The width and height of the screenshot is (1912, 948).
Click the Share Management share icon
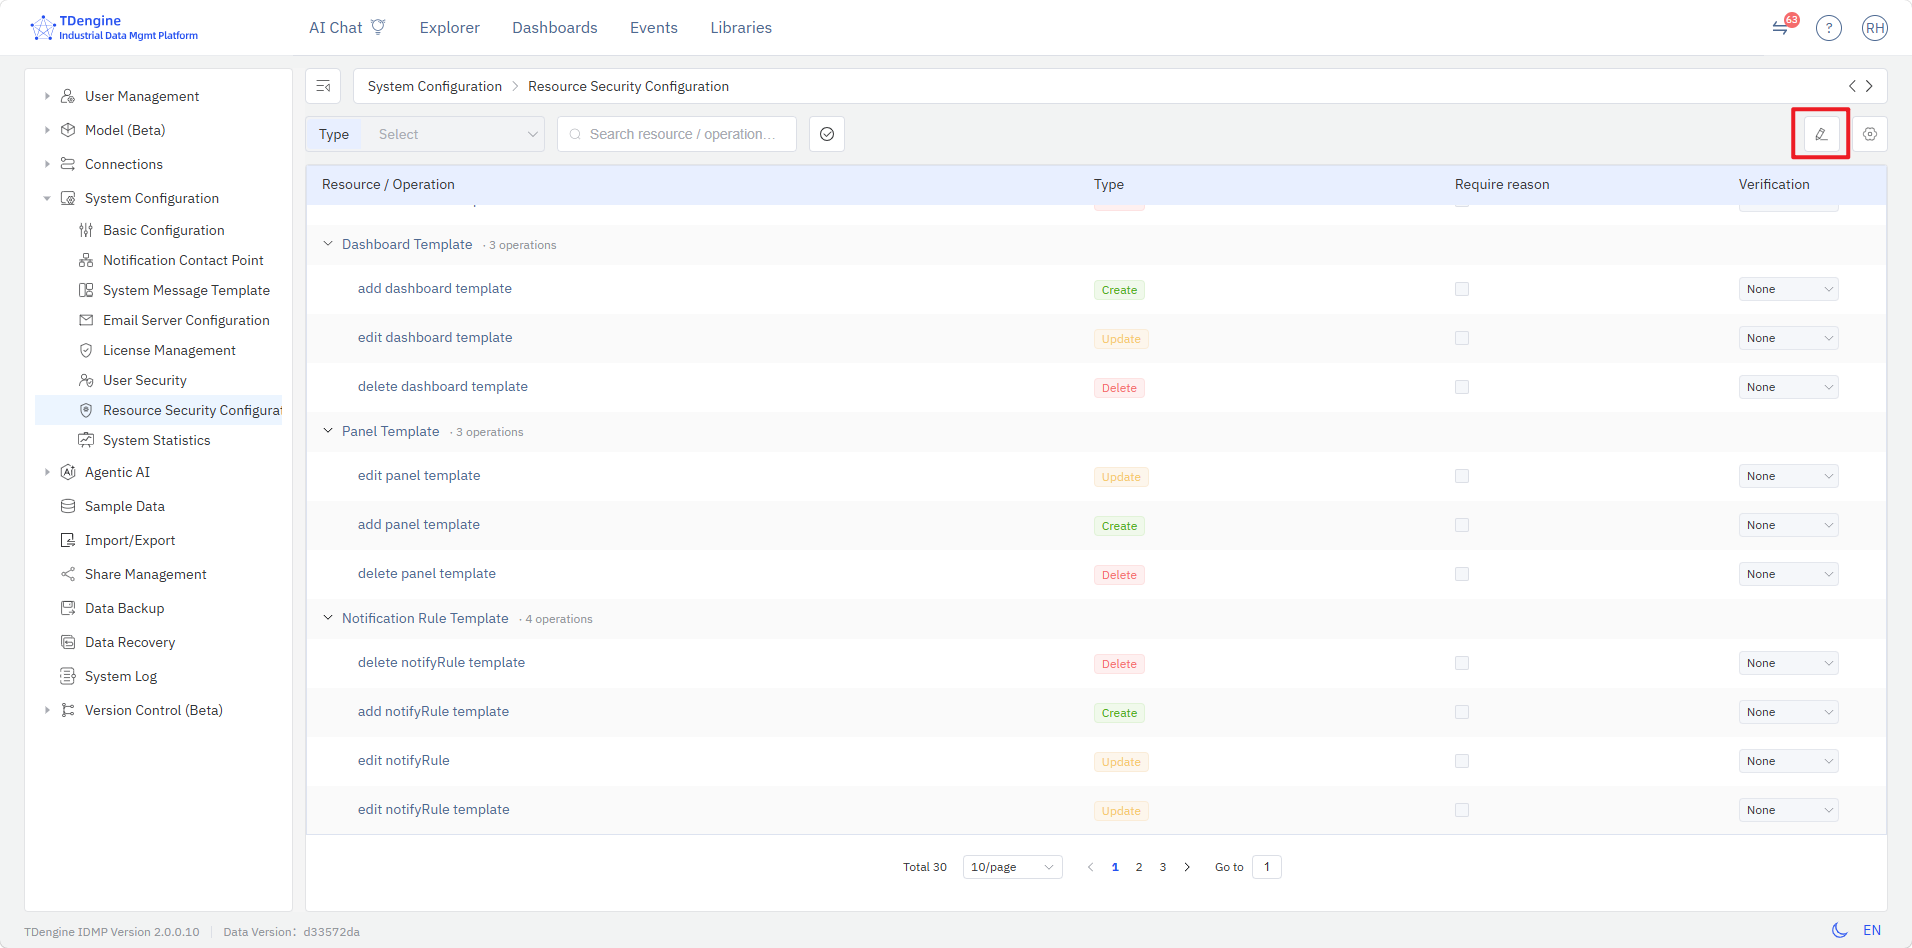[68, 574]
